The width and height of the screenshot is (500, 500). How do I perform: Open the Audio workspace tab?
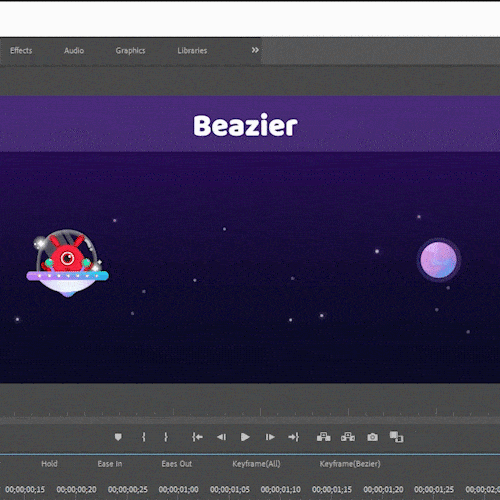coord(74,51)
